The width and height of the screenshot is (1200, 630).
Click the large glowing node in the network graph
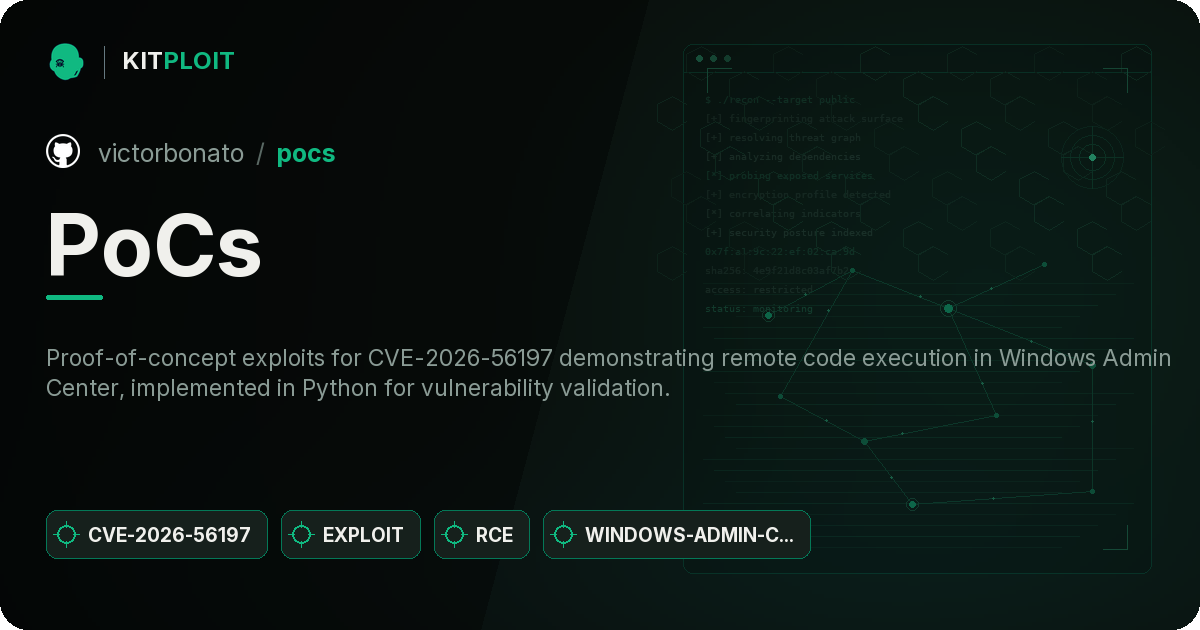click(948, 308)
